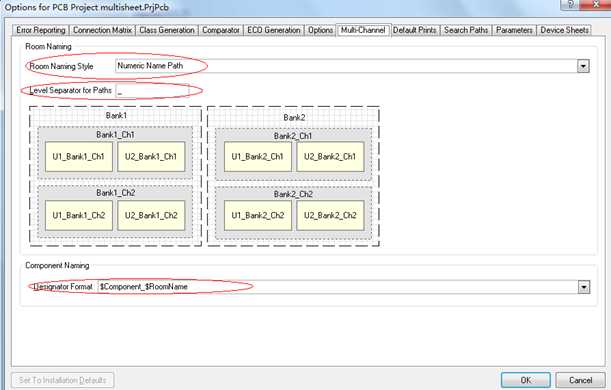Close the Options for PCB Project dialog
The width and height of the screenshot is (611, 390).
(595, 4)
